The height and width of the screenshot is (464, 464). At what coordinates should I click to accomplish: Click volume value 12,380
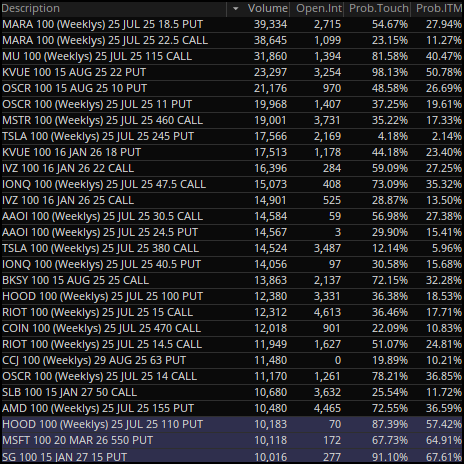click(270, 296)
